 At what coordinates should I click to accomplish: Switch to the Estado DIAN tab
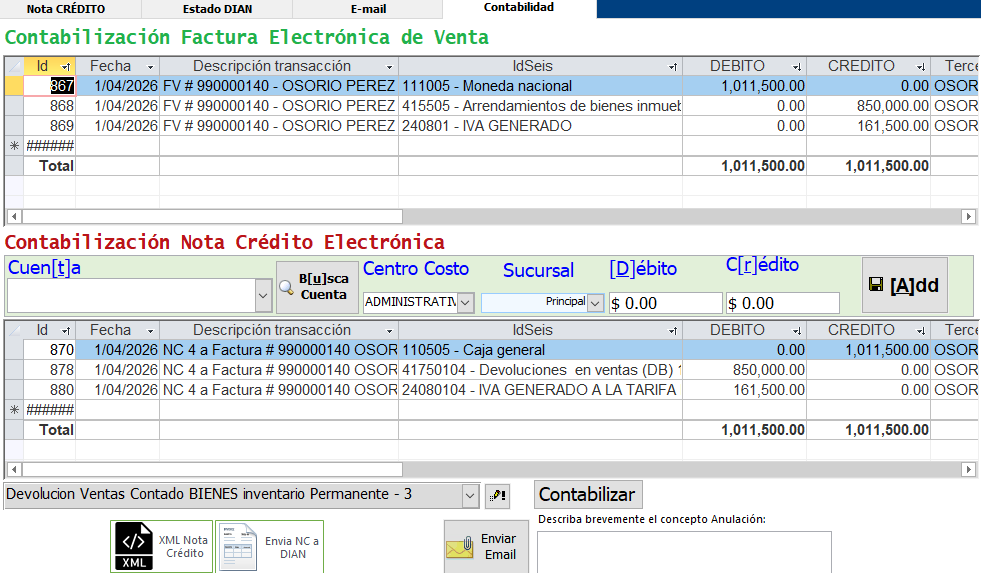pos(217,9)
